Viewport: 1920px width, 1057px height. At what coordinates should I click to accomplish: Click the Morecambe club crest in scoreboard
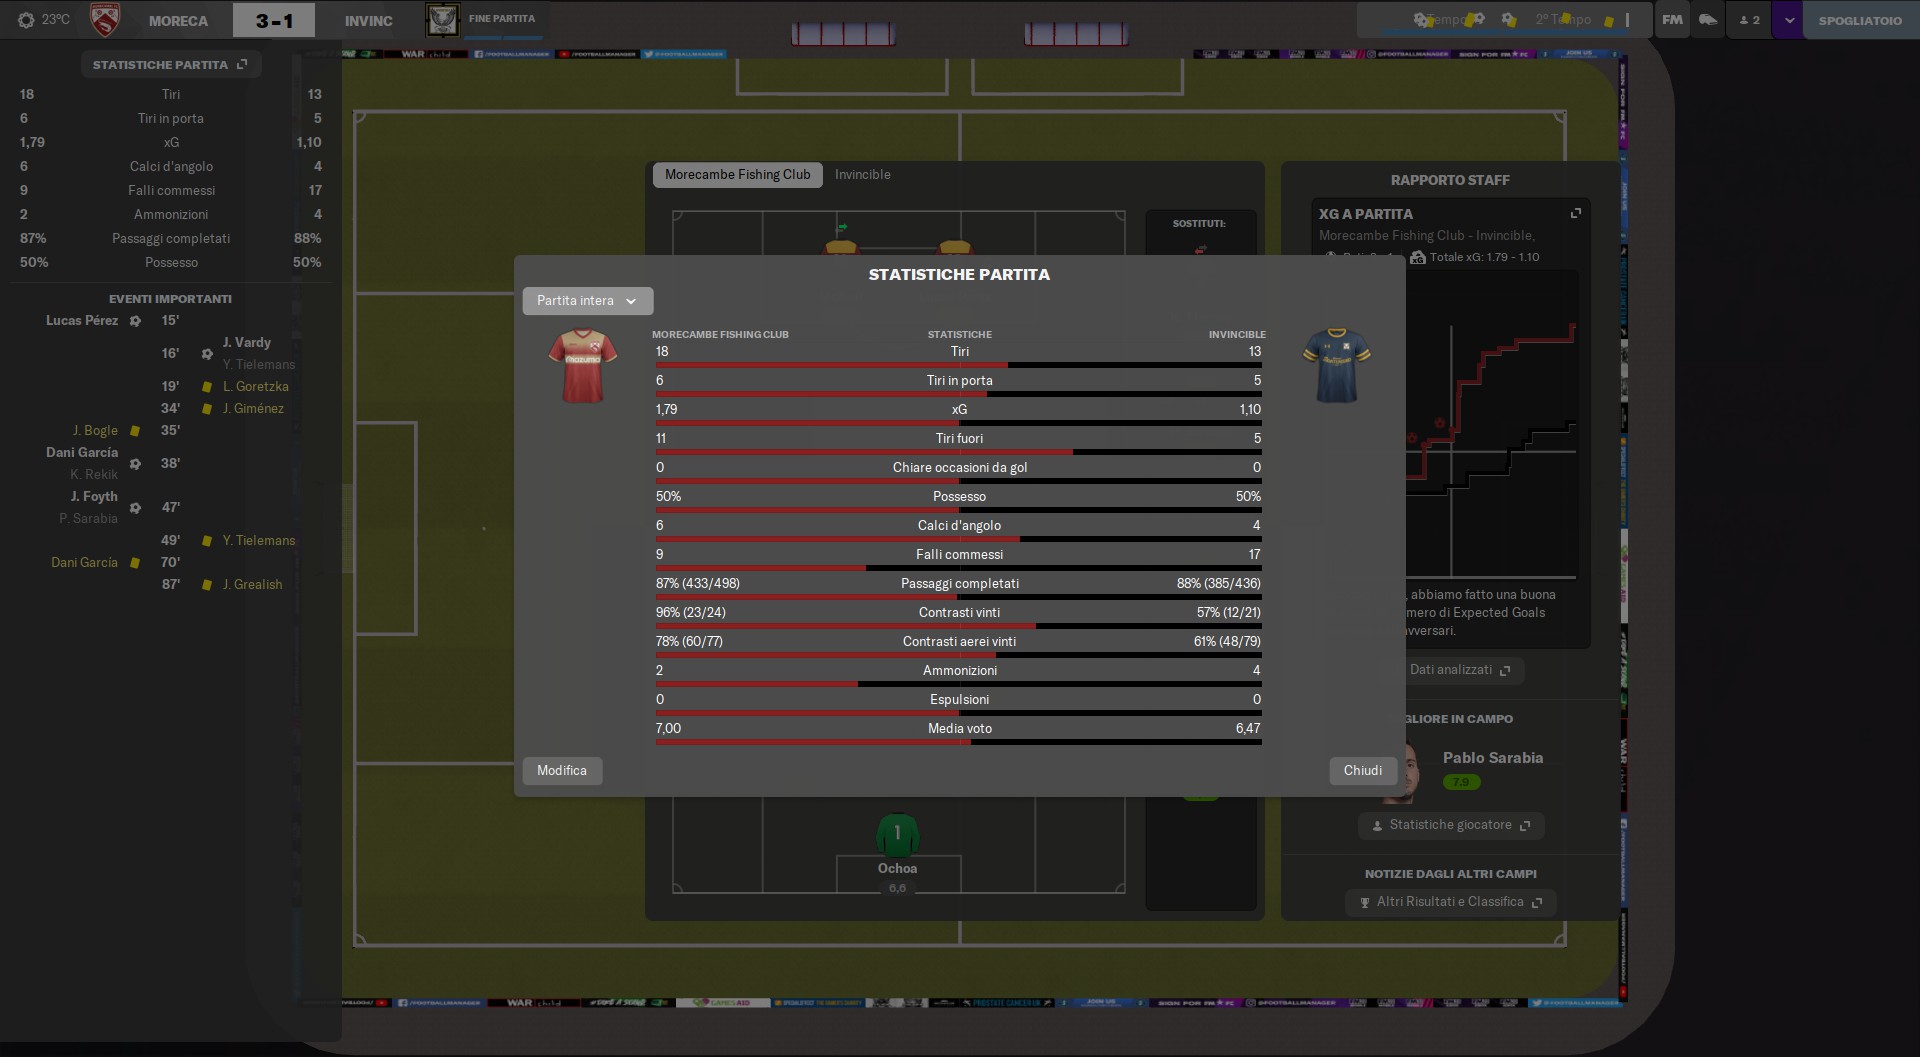pyautogui.click(x=105, y=19)
